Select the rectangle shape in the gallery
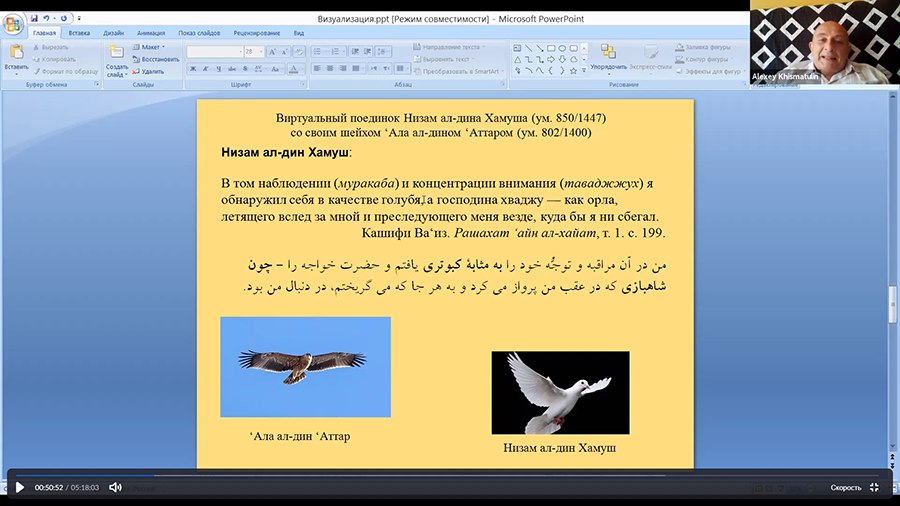Screen dimensions: 900x506 pyautogui.click(x=551, y=48)
